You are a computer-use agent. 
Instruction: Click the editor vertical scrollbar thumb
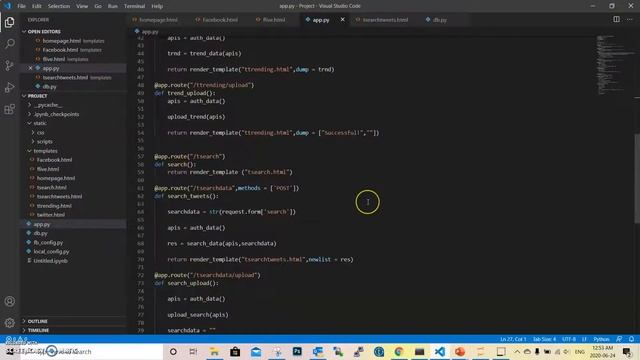[x=637, y=178]
